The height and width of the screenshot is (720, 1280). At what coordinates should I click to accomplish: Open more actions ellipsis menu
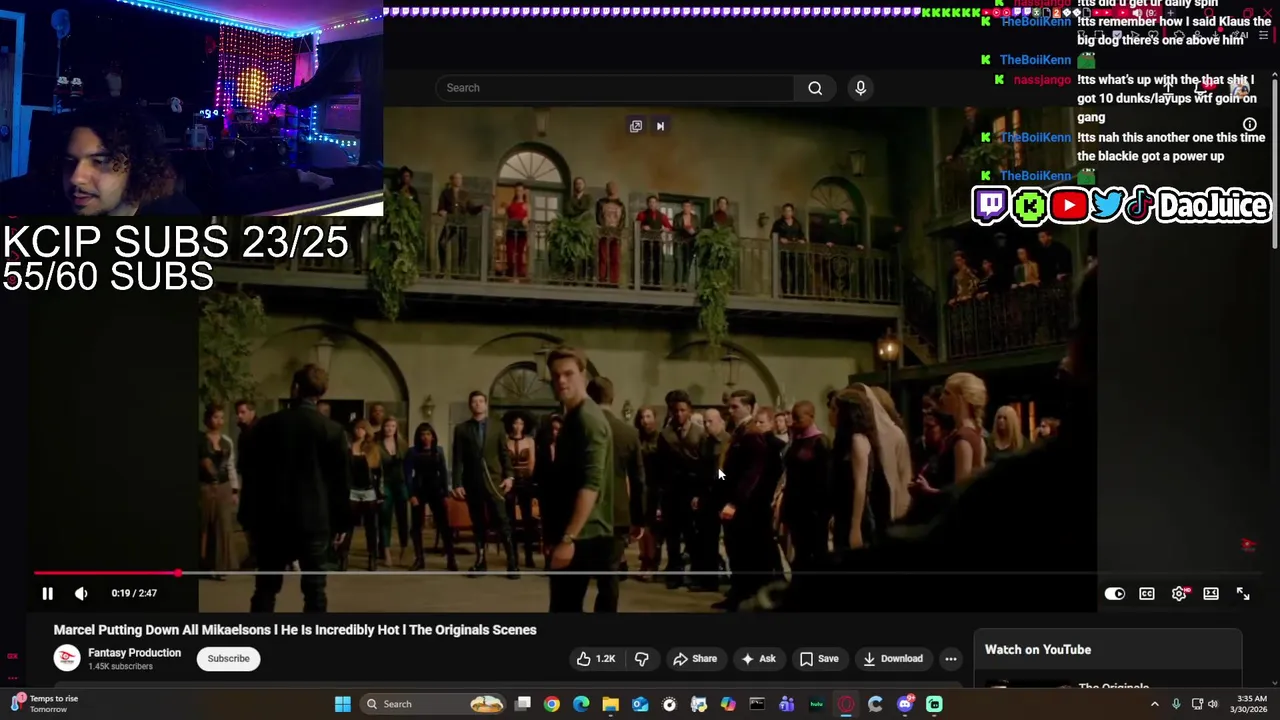pyautogui.click(x=951, y=658)
